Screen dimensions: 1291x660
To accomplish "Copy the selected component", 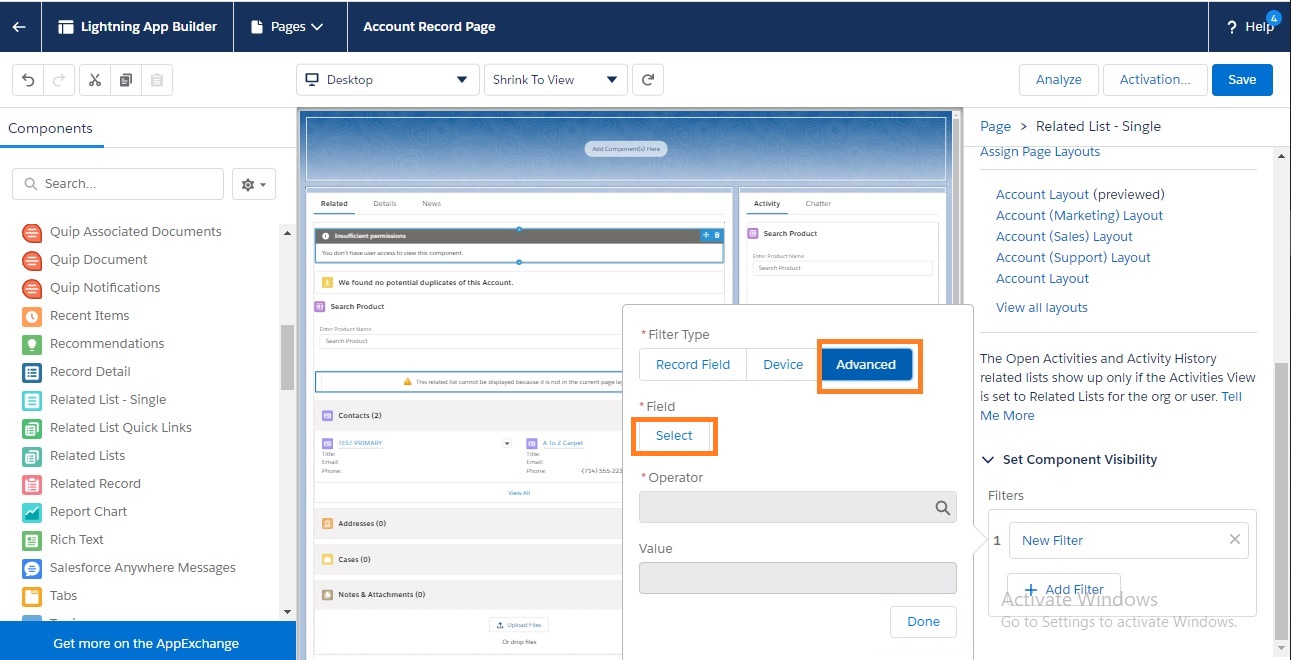I will click(125, 80).
